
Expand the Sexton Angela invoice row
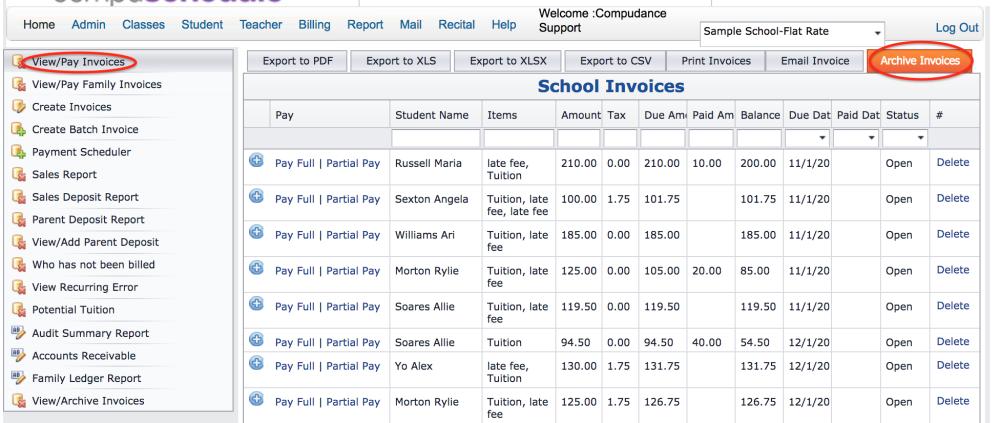click(256, 197)
